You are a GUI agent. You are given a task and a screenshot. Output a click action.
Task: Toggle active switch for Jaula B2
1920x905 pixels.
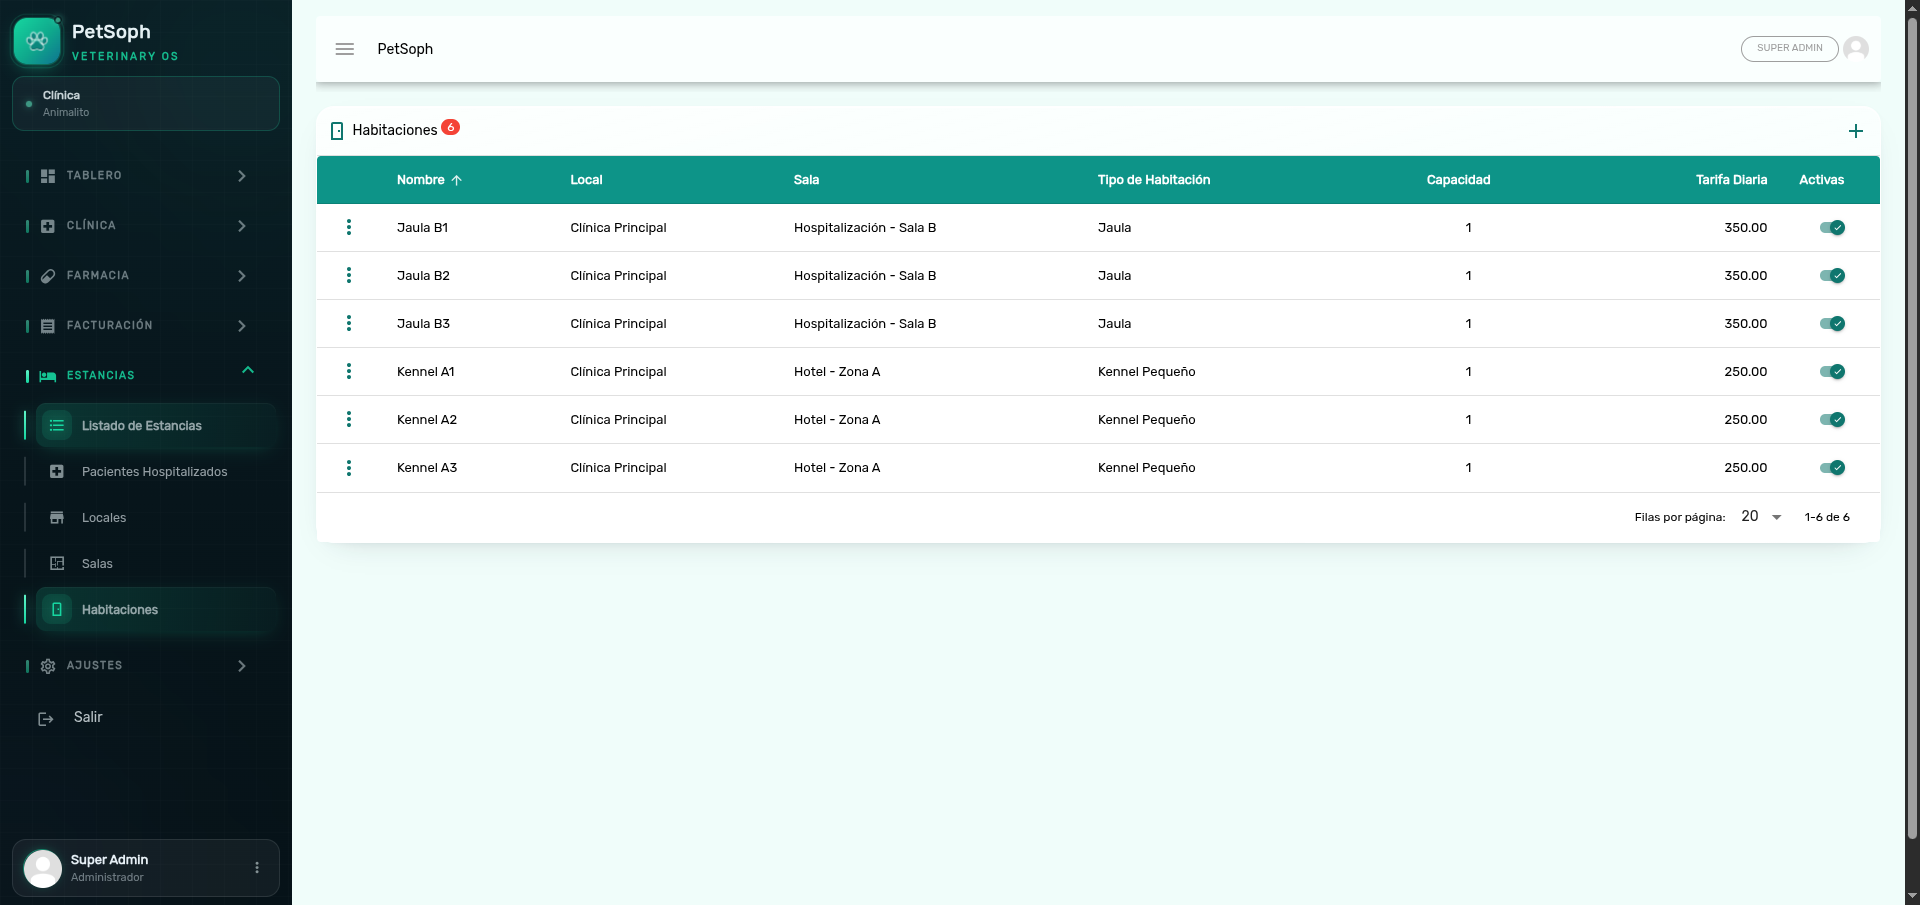pos(1832,276)
